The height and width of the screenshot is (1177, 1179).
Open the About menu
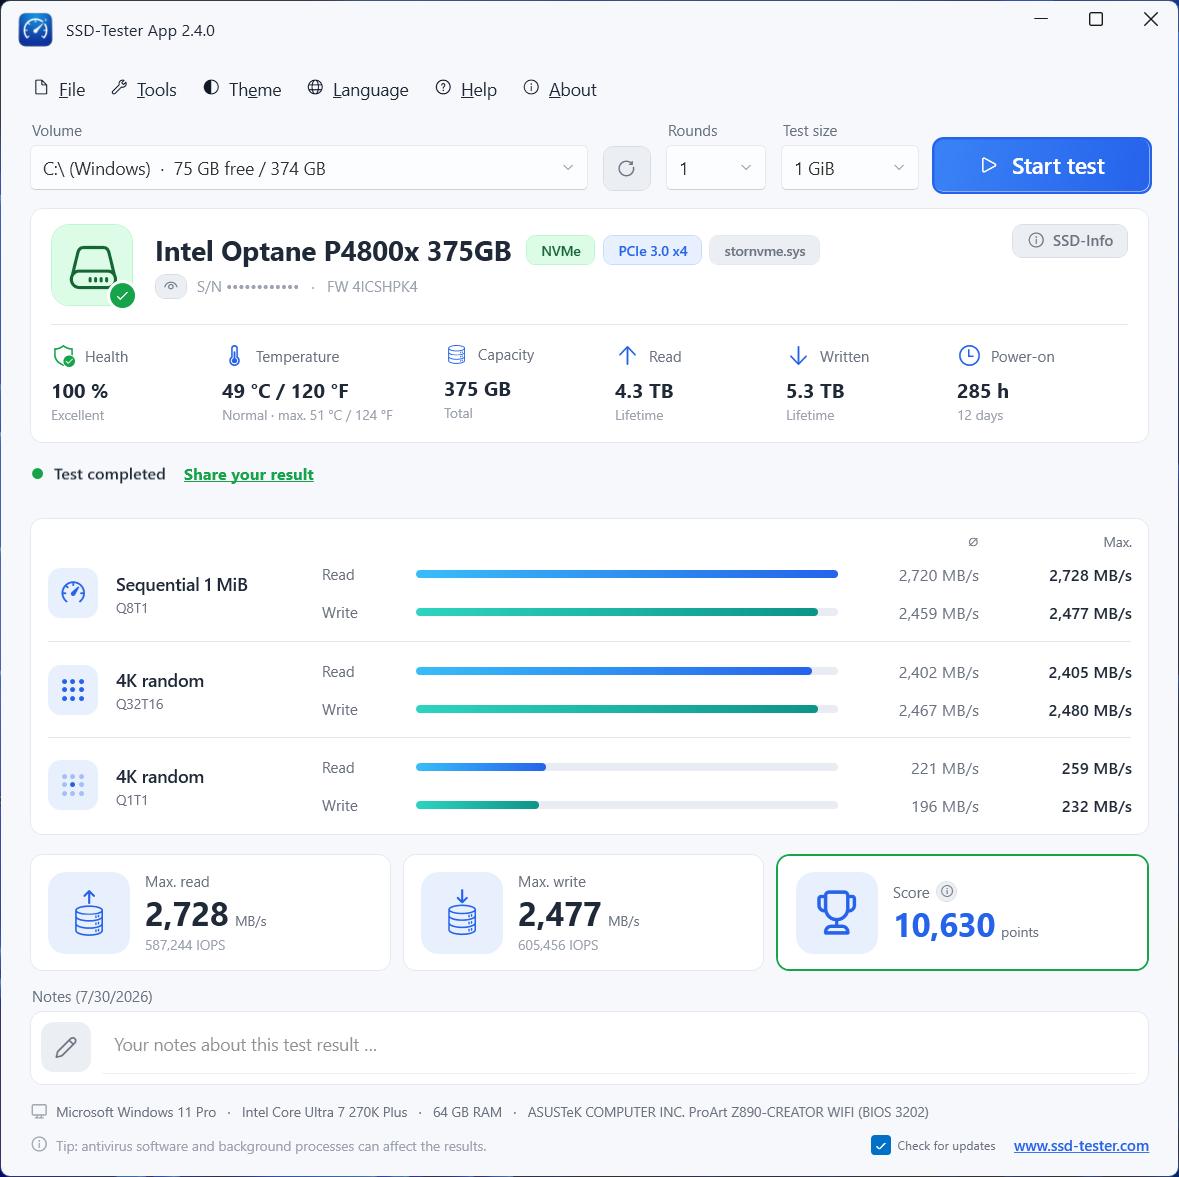pos(560,89)
